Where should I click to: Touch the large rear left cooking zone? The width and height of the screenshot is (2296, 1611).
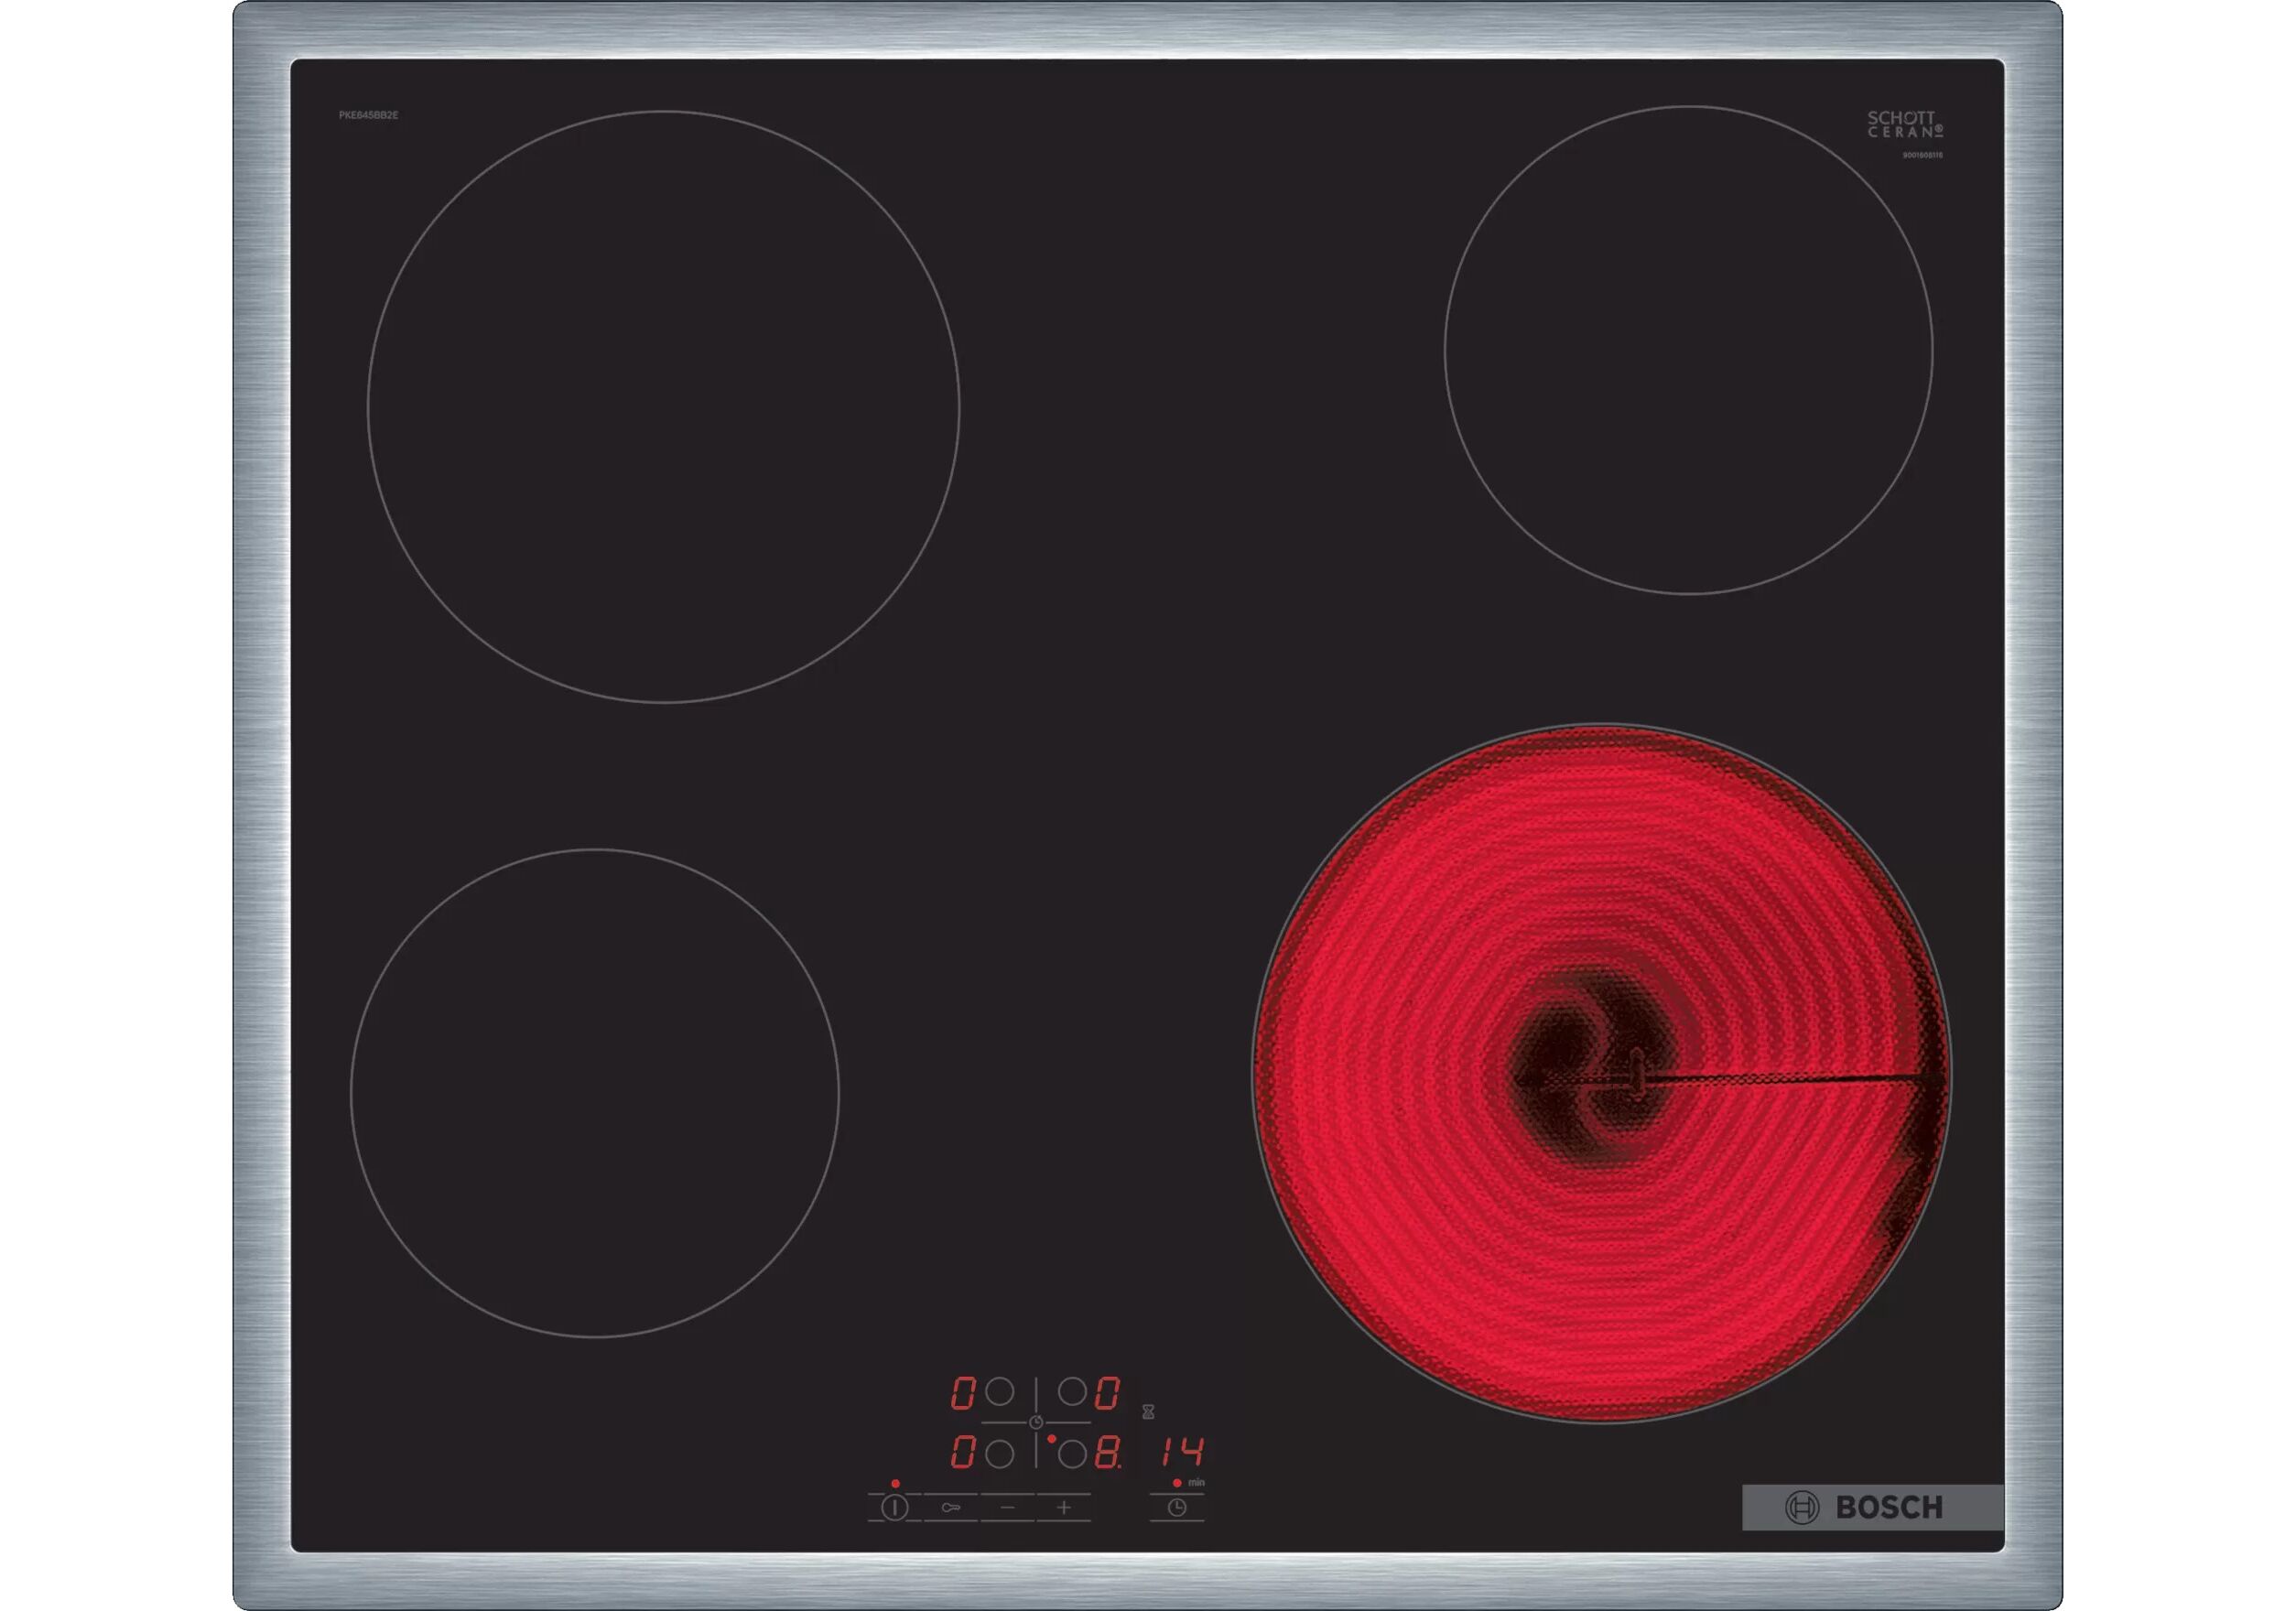[x=663, y=407]
